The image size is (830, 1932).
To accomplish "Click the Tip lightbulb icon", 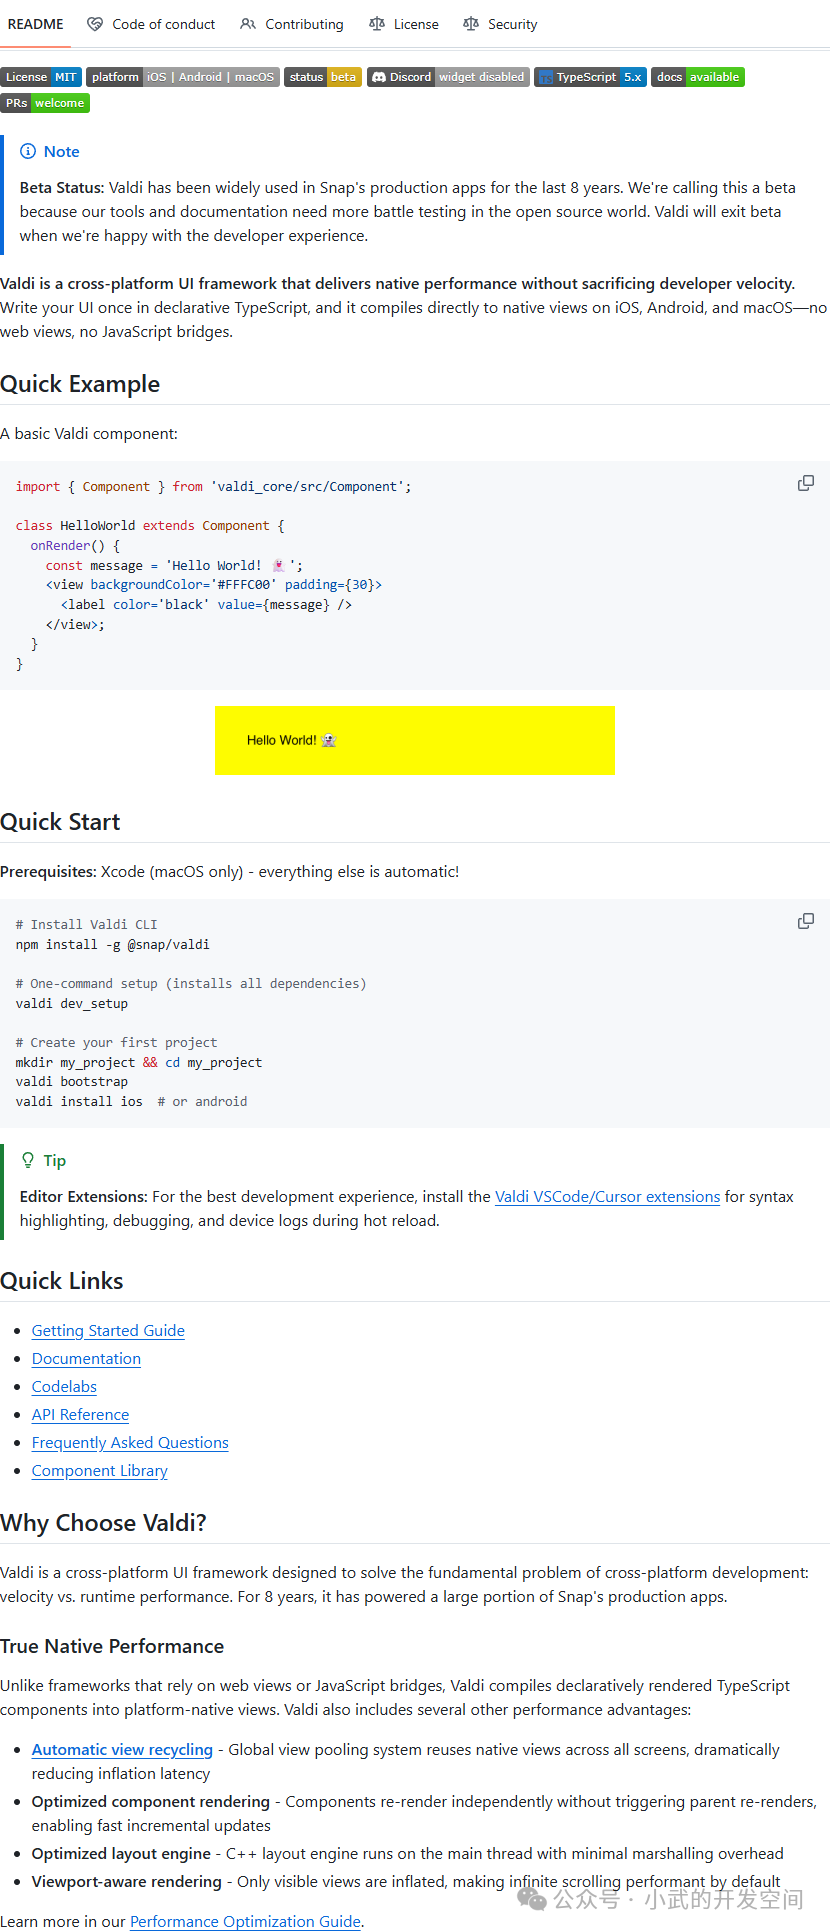I will pos(28,1160).
